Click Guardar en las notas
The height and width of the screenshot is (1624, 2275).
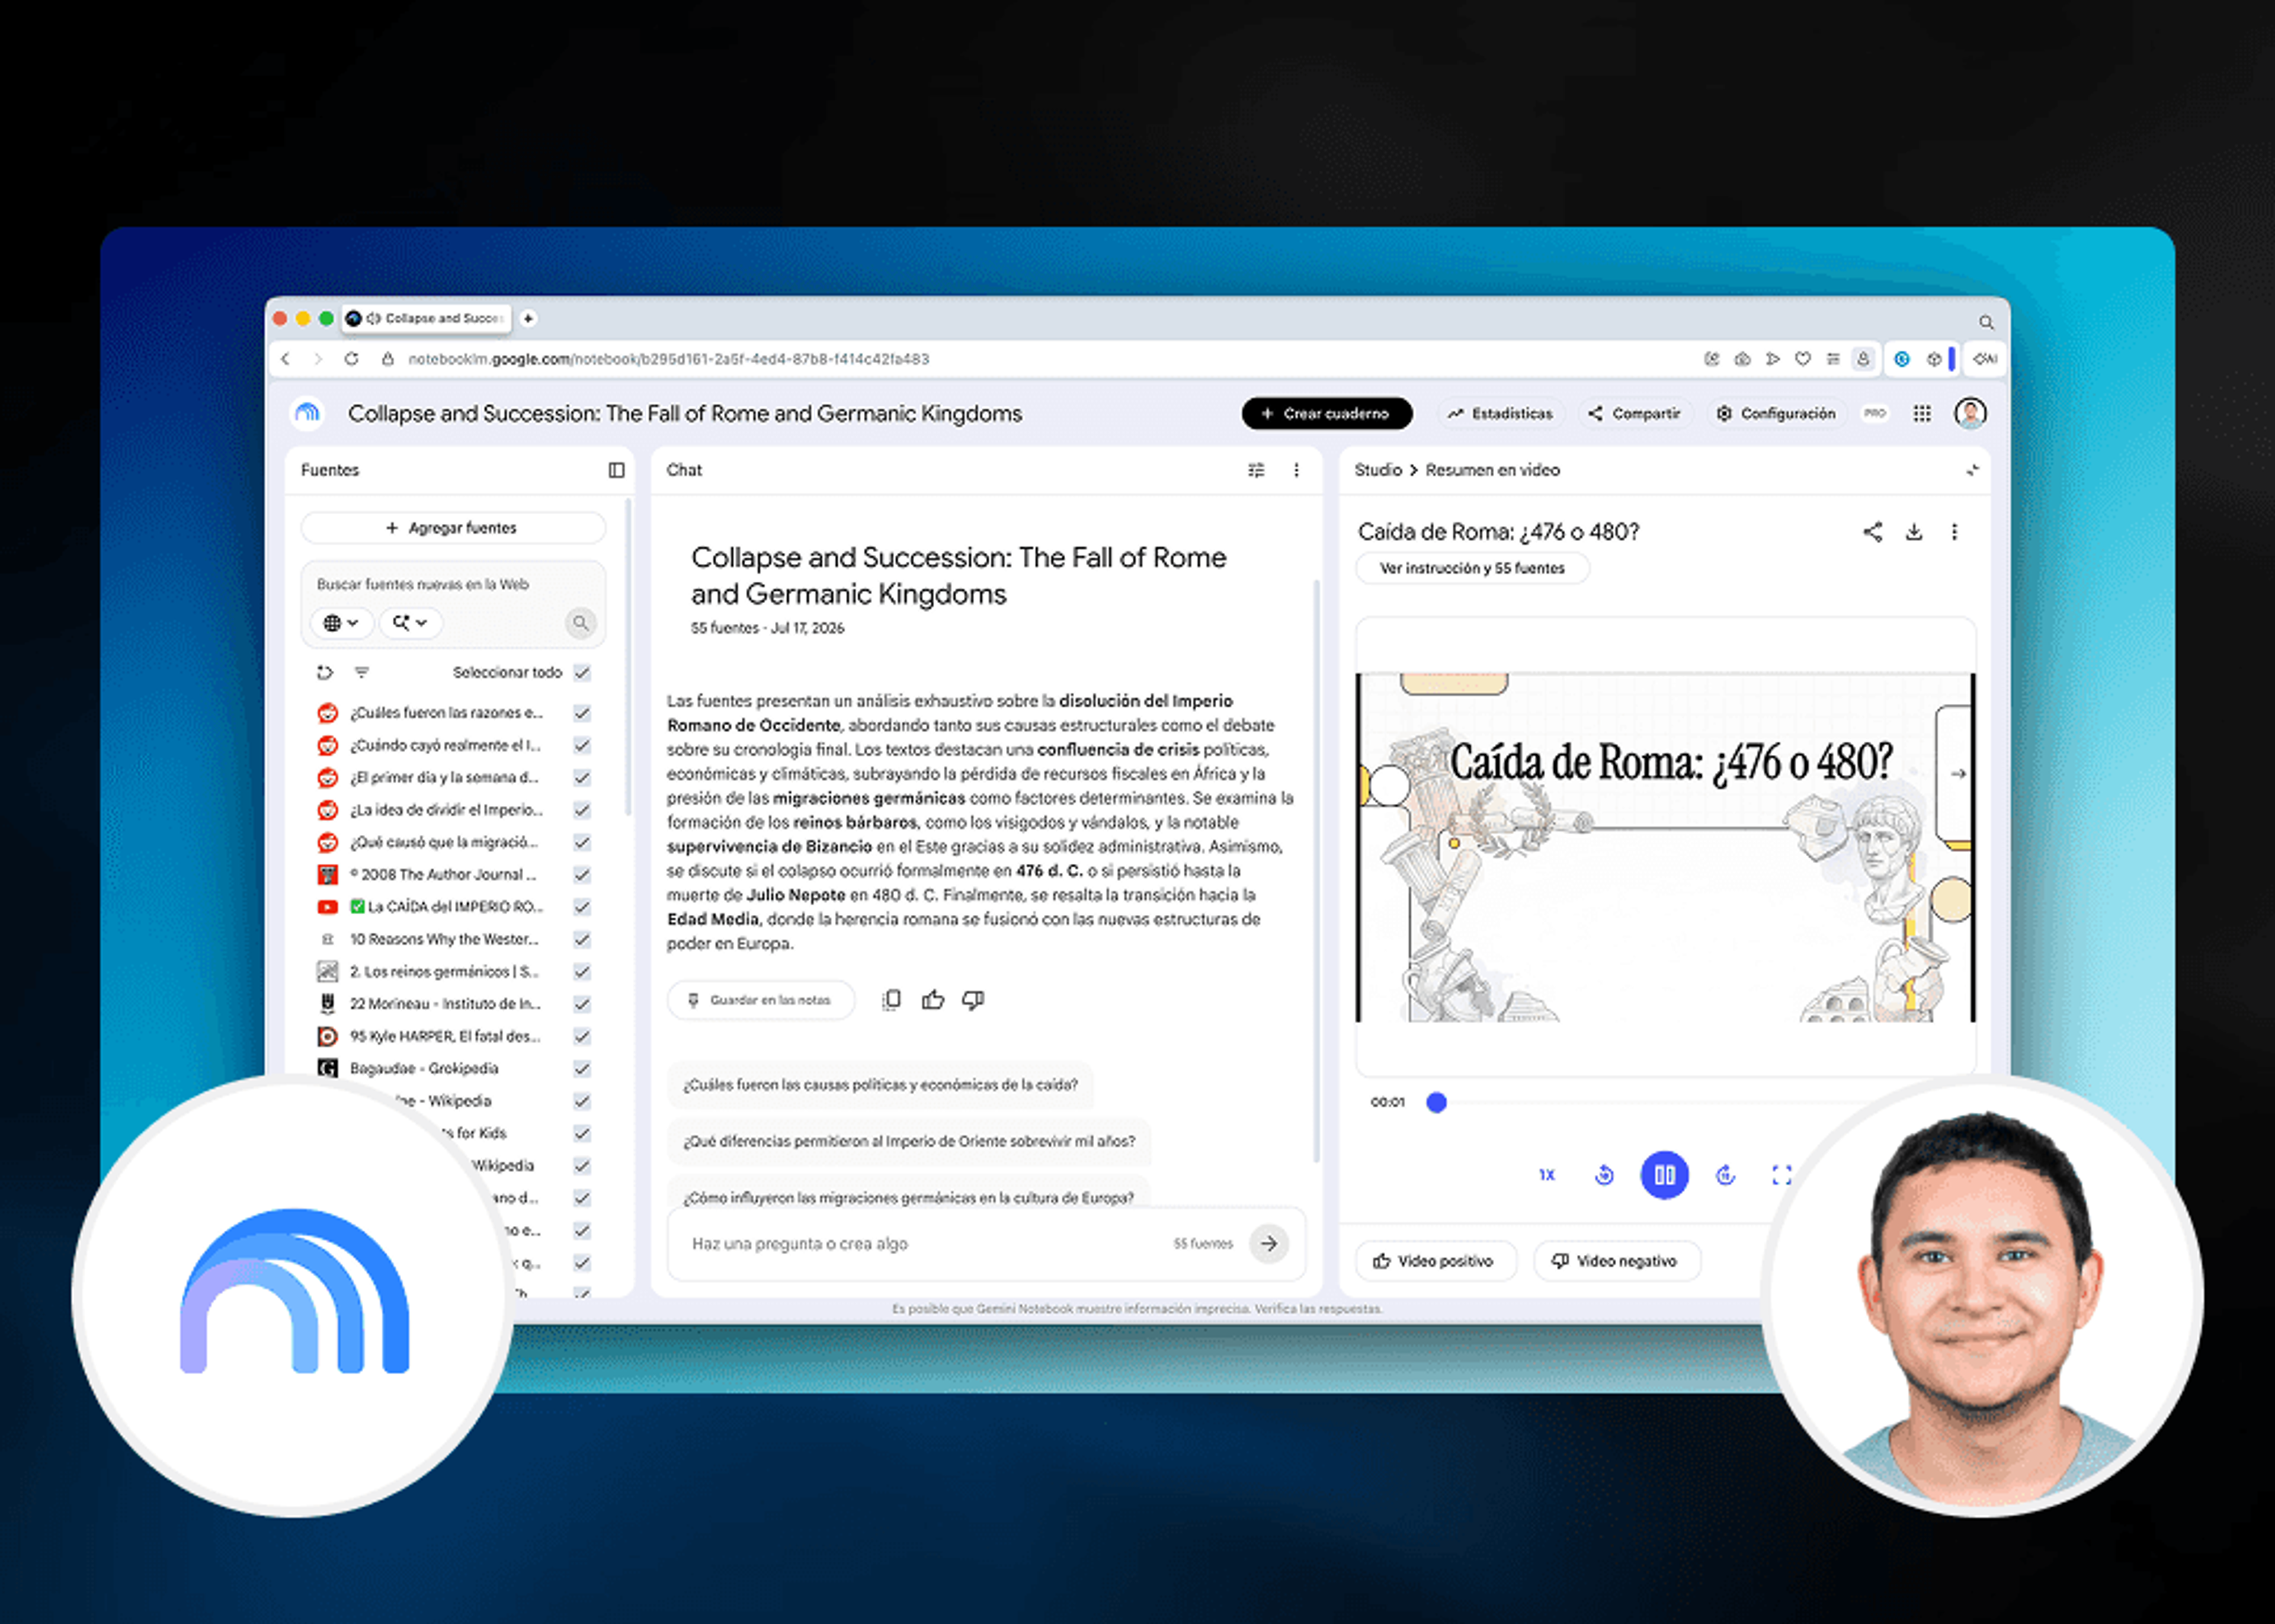point(761,1000)
